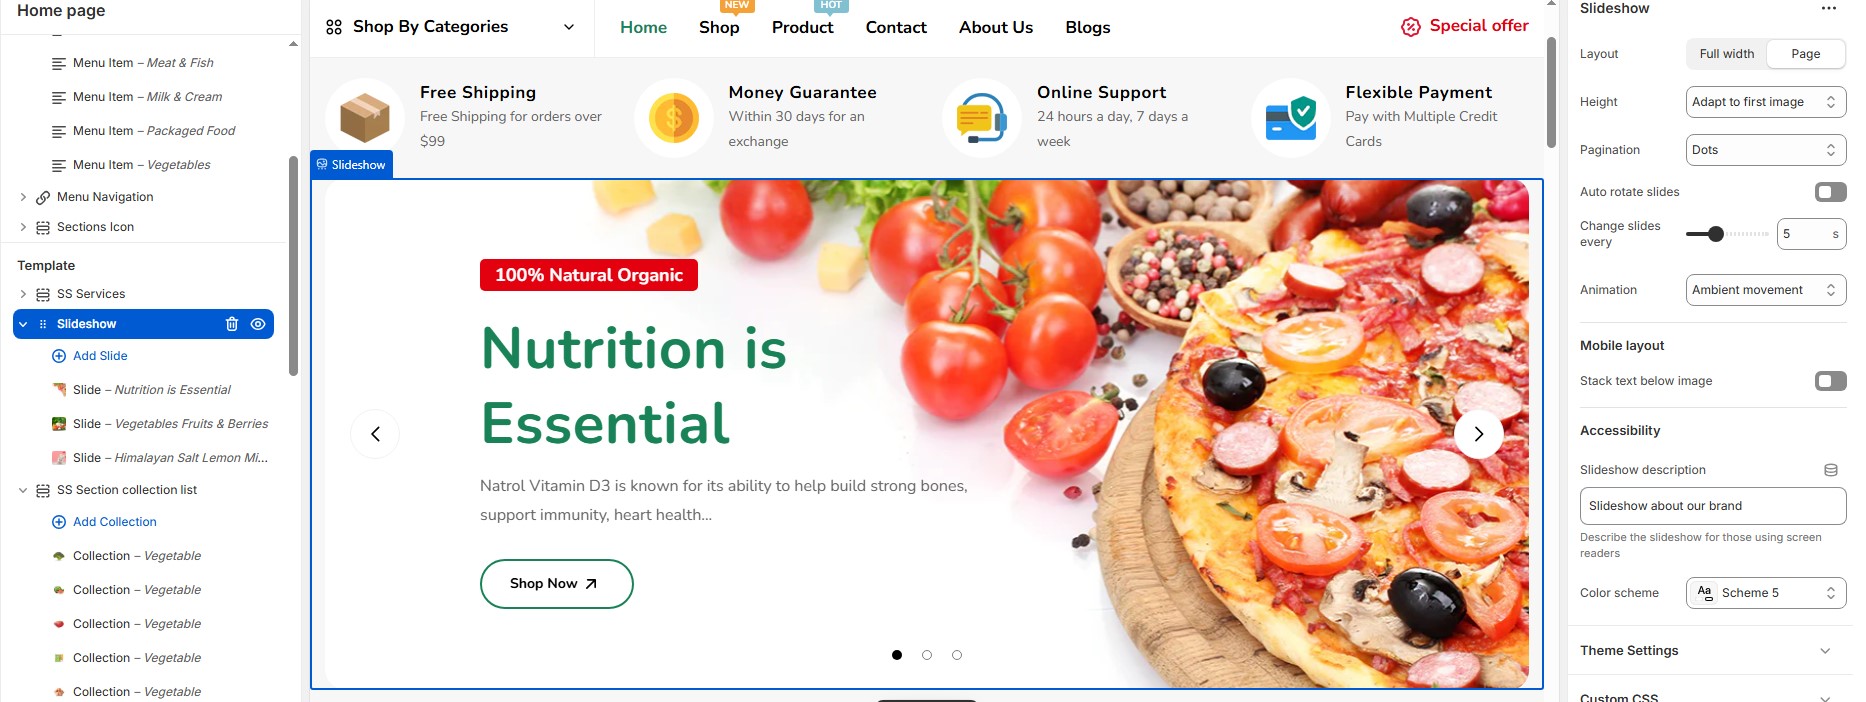Click the Change slides every slider handle
This screenshot has width=1866, height=702.
pyautogui.click(x=1716, y=234)
